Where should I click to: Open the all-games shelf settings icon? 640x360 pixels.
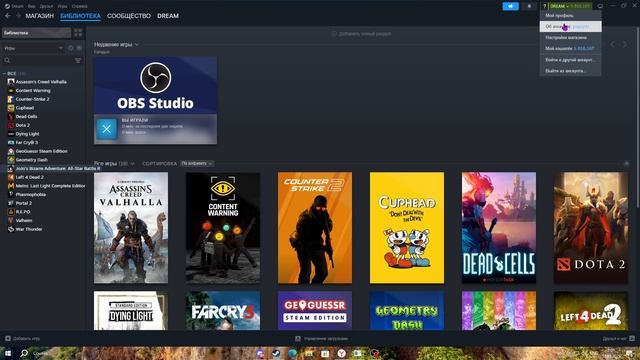626,164
